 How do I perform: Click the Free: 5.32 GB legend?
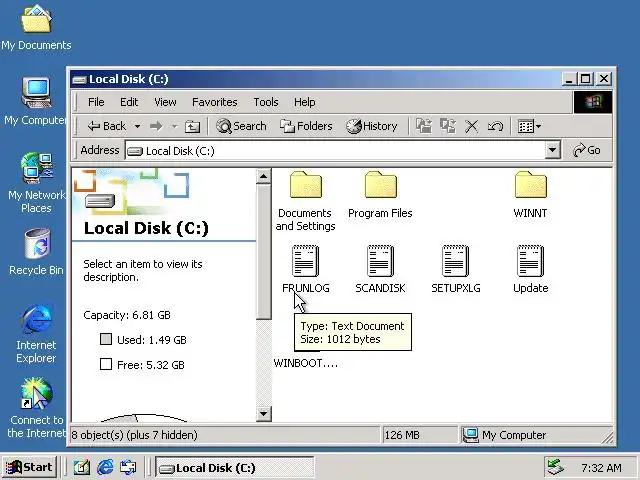click(x=142, y=364)
